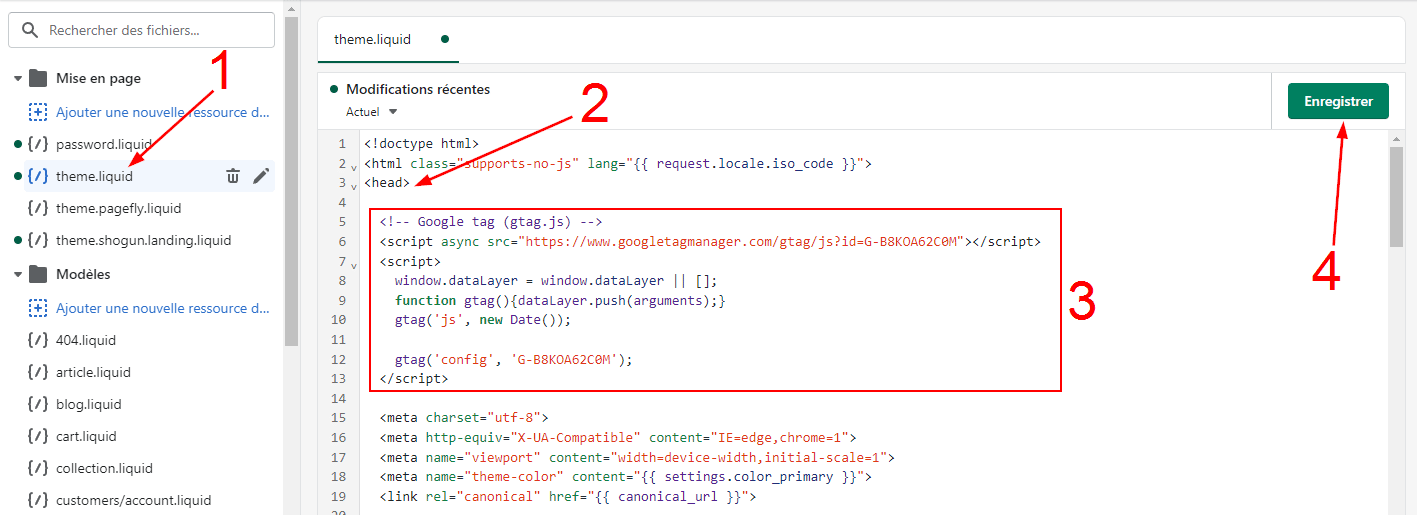Click the liquid file icon beside password.liquid
The width and height of the screenshot is (1417, 515).
coord(38,144)
